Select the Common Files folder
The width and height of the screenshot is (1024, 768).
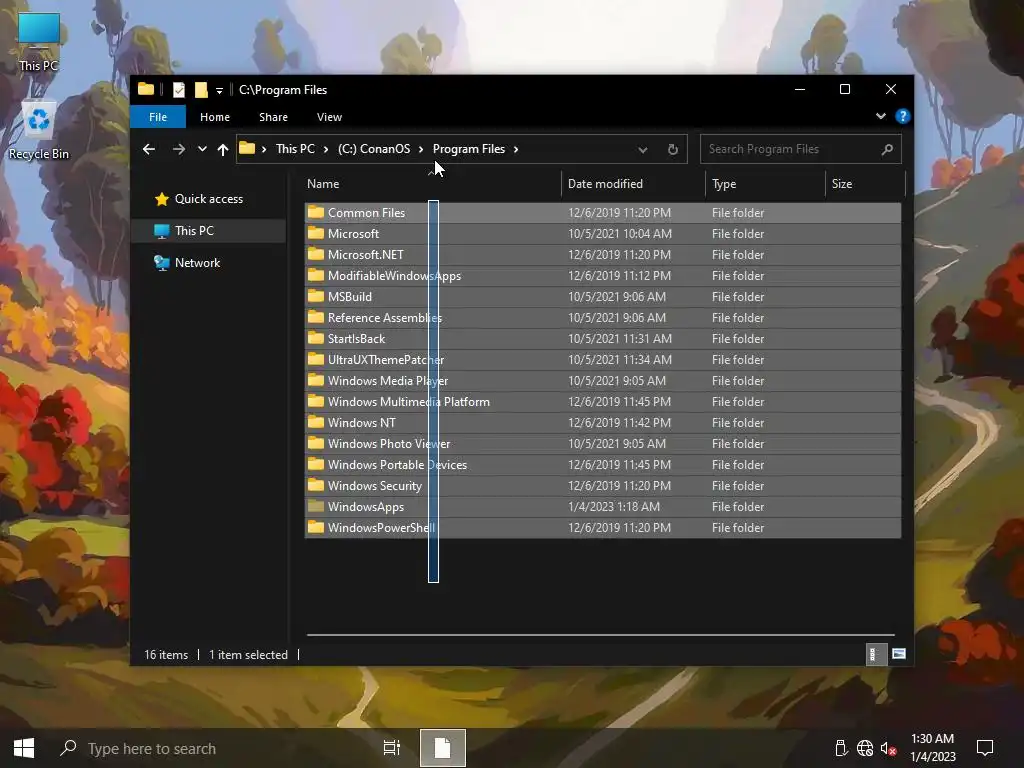coord(603,213)
